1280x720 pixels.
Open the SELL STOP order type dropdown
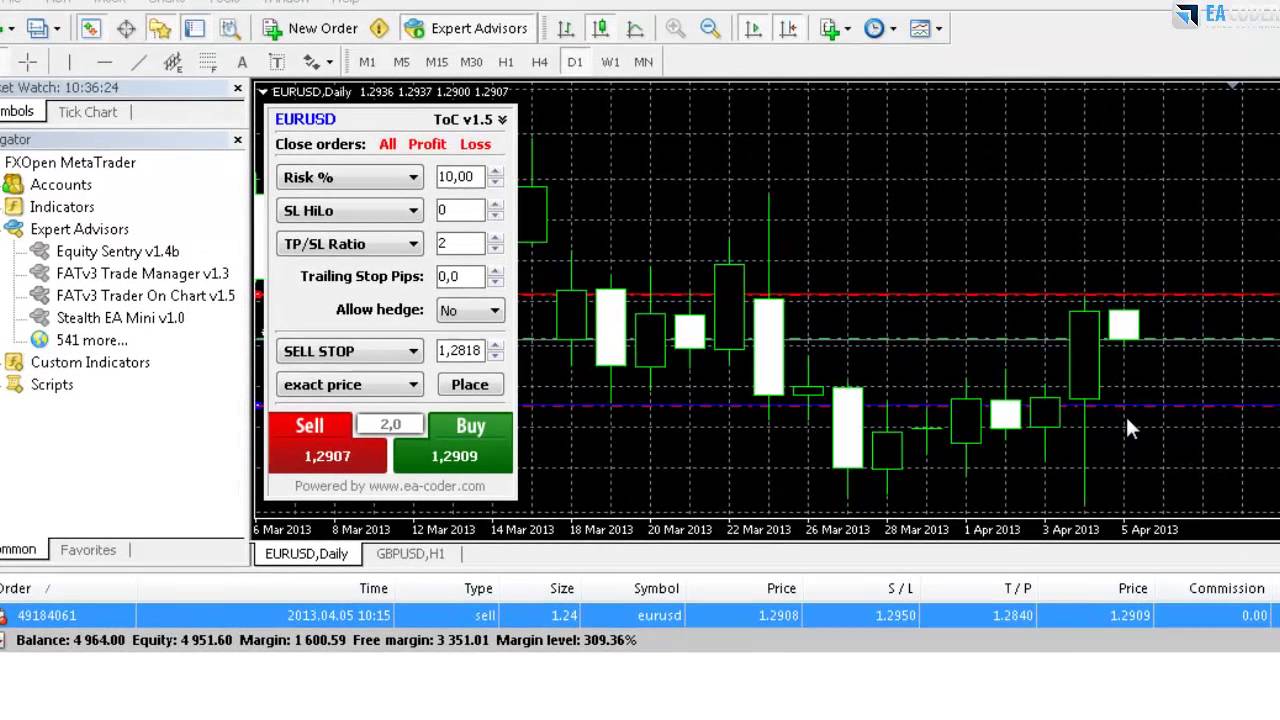click(350, 351)
